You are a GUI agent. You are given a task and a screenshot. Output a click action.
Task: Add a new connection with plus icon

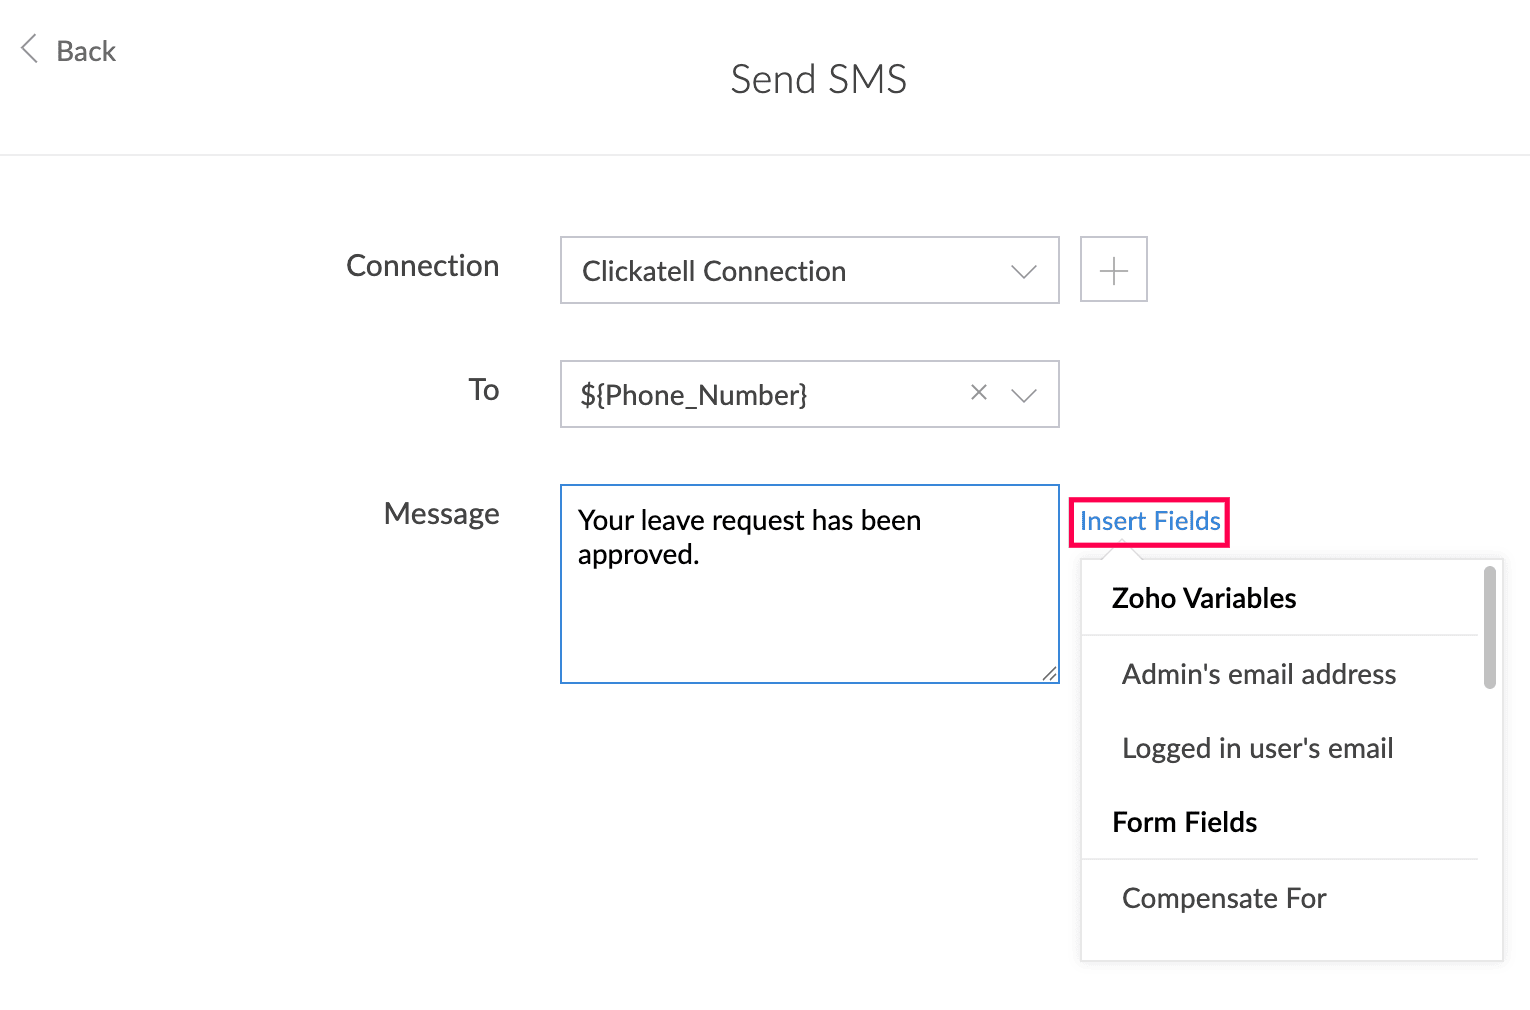[x=1113, y=270]
